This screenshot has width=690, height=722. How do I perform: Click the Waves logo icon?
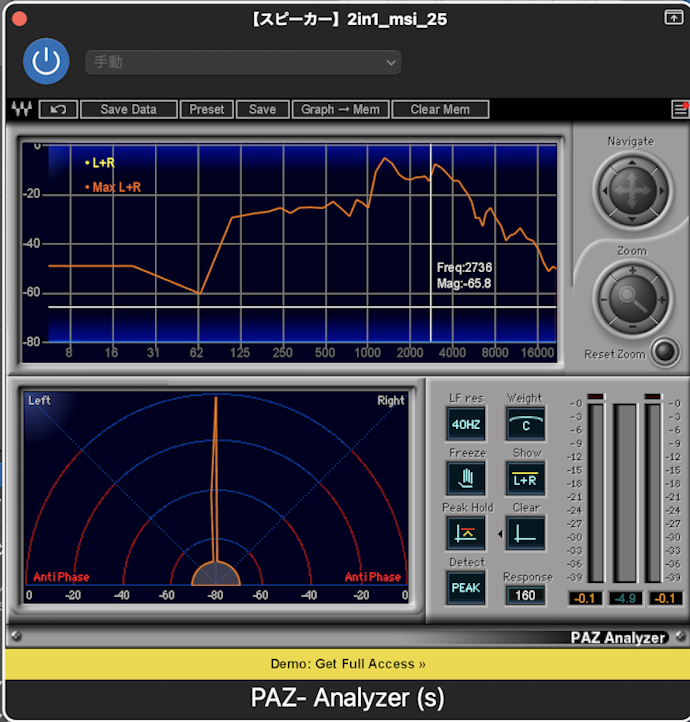[x=21, y=109]
